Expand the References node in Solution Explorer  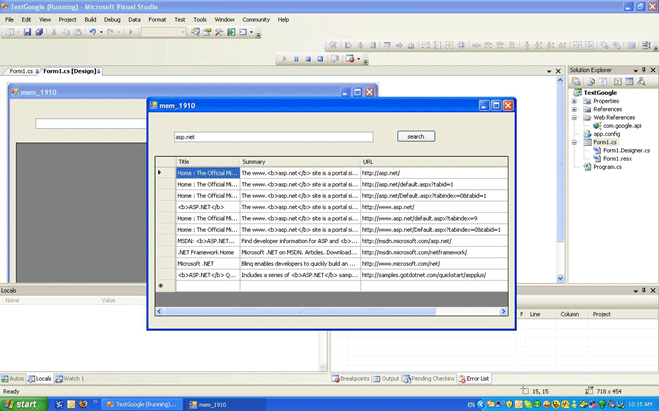[x=574, y=109]
